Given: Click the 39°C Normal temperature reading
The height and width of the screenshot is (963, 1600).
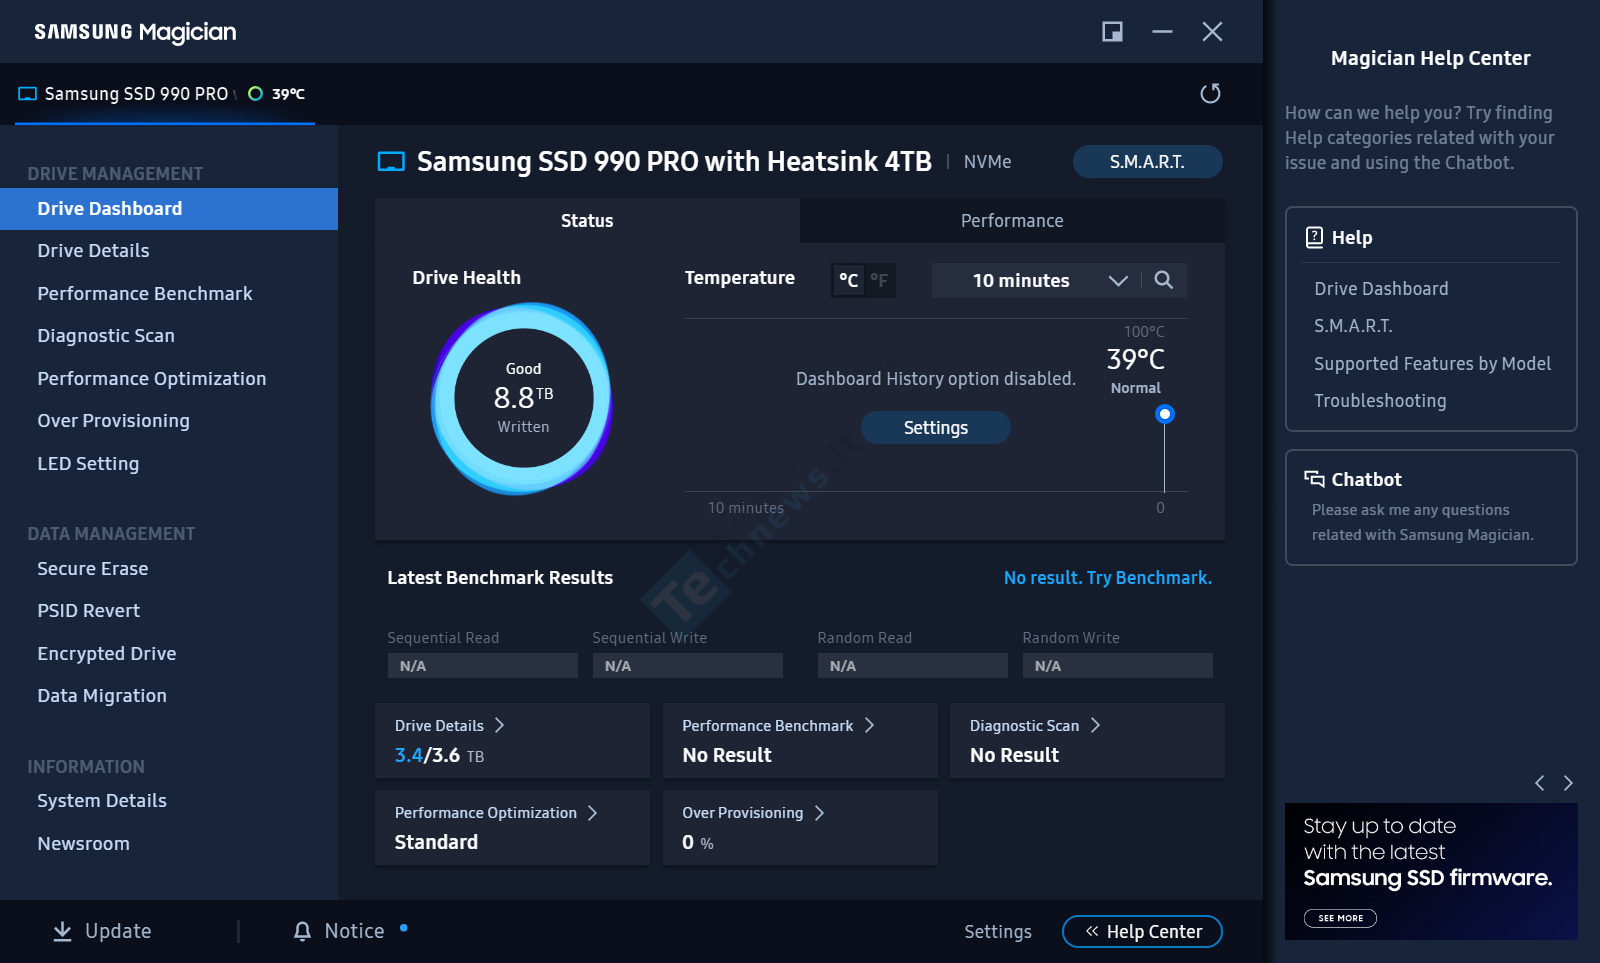Looking at the screenshot, I should 1136,370.
